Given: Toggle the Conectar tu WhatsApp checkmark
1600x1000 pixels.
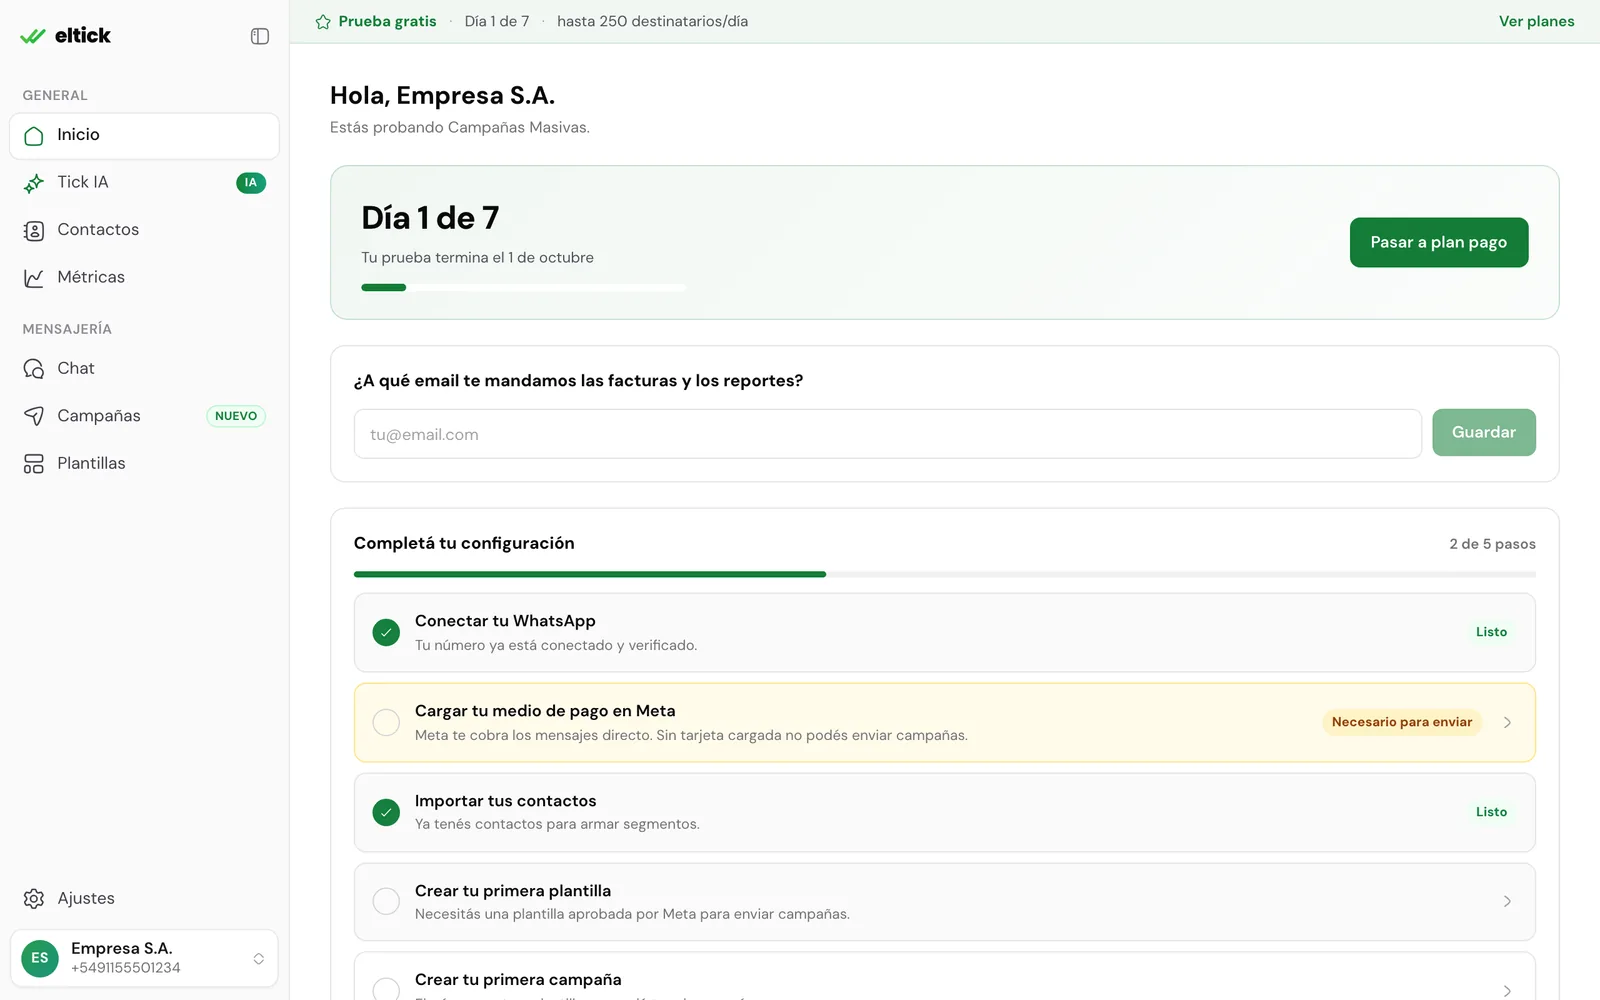Looking at the screenshot, I should (x=386, y=632).
